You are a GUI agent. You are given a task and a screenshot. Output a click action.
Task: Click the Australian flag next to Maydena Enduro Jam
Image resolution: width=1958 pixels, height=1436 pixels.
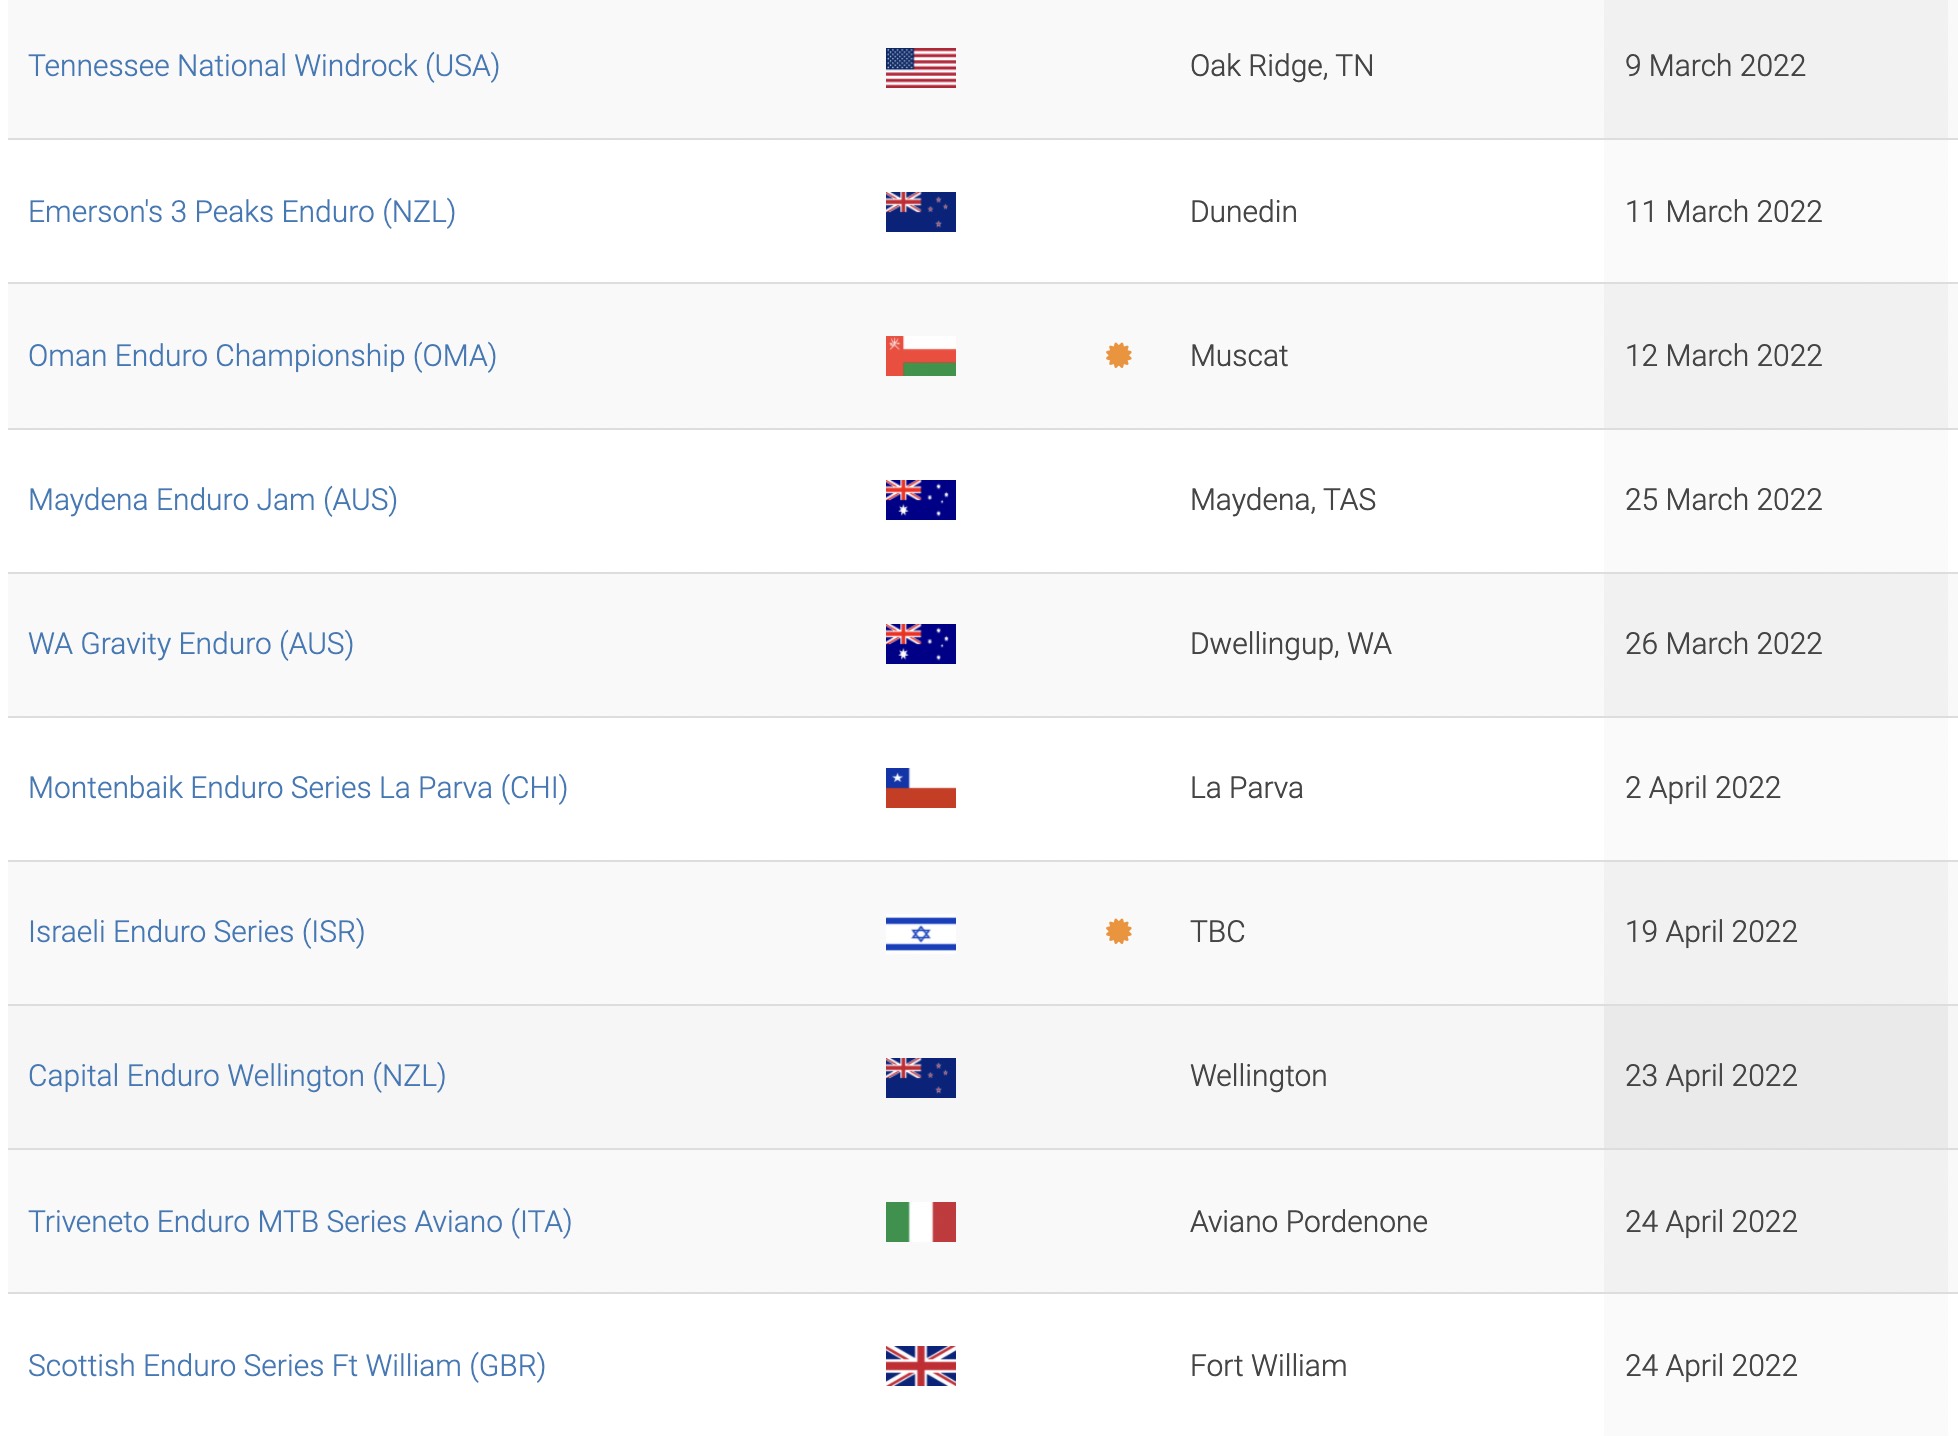click(x=920, y=499)
